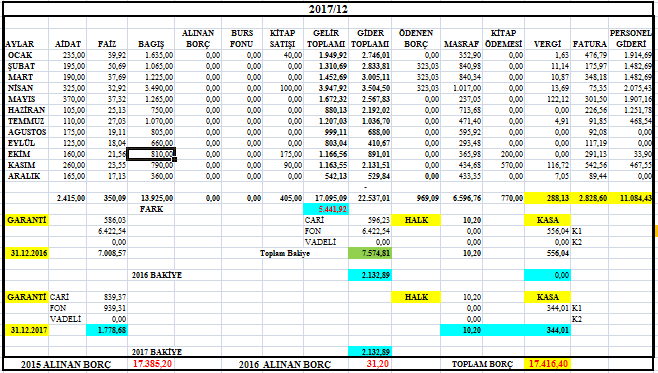Select the 2015 ALINAN BORÇ amount 17.385,20
The width and height of the screenshot is (658, 373).
coord(151,364)
